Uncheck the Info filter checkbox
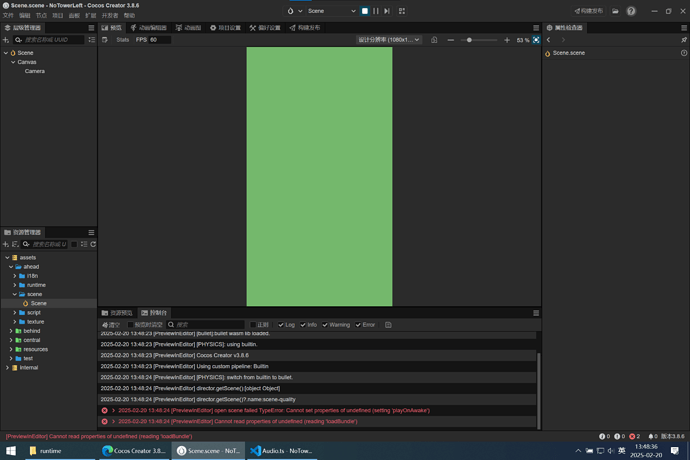690x460 pixels. pos(303,325)
